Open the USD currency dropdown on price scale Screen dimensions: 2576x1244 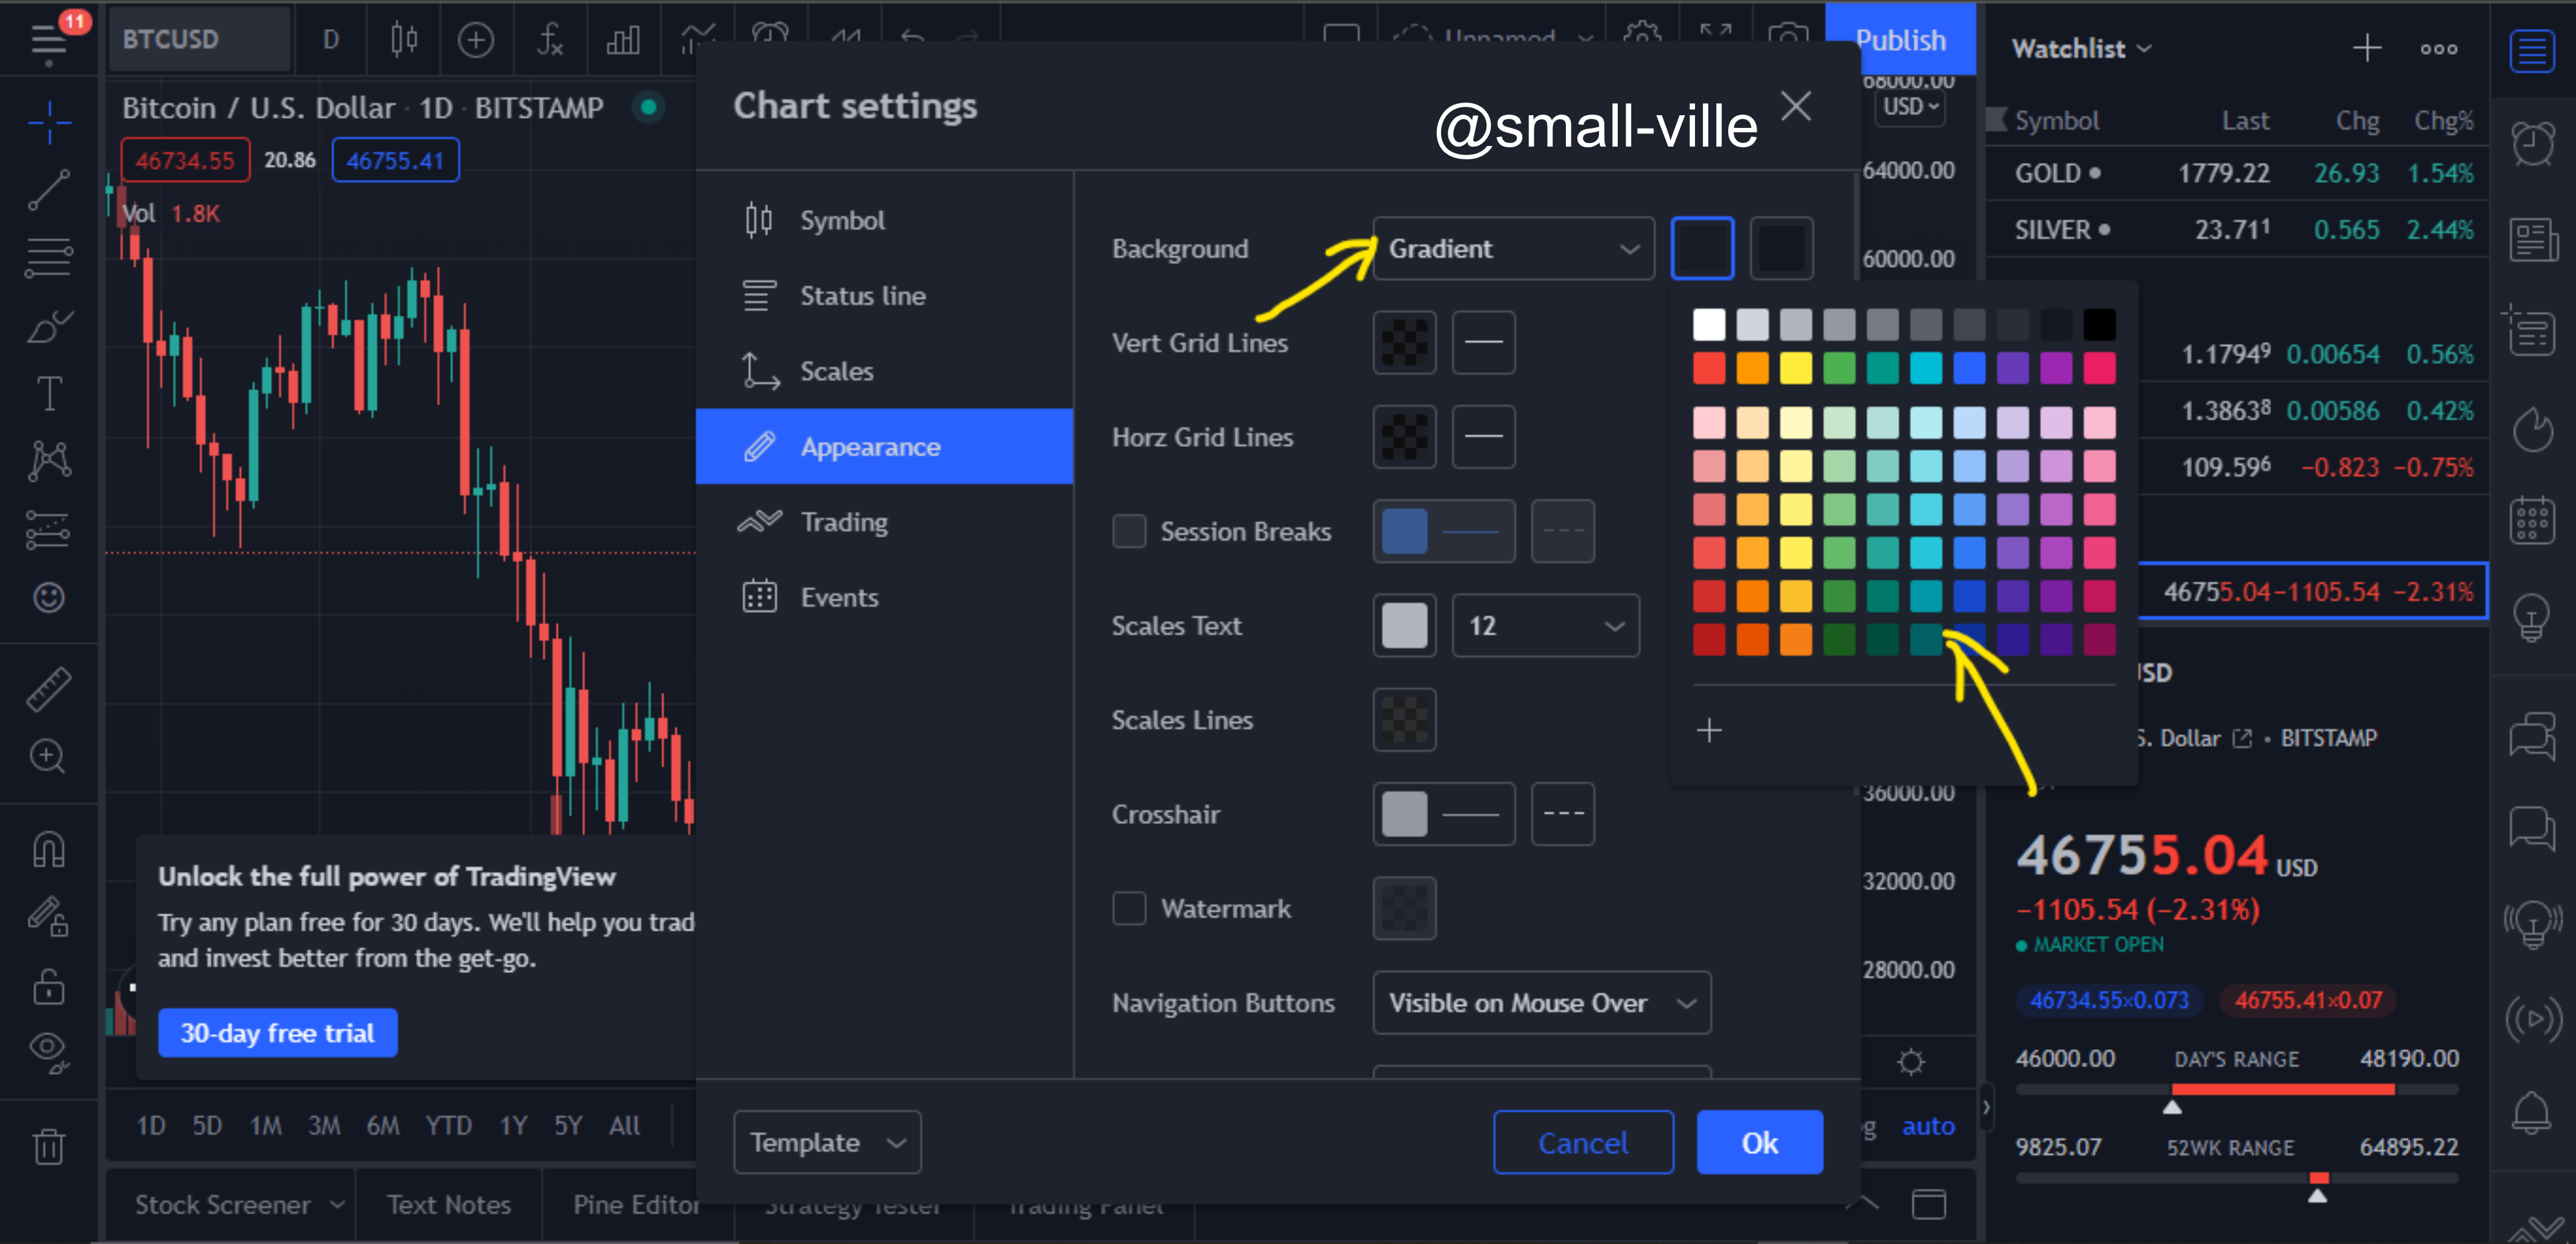pyautogui.click(x=1911, y=106)
